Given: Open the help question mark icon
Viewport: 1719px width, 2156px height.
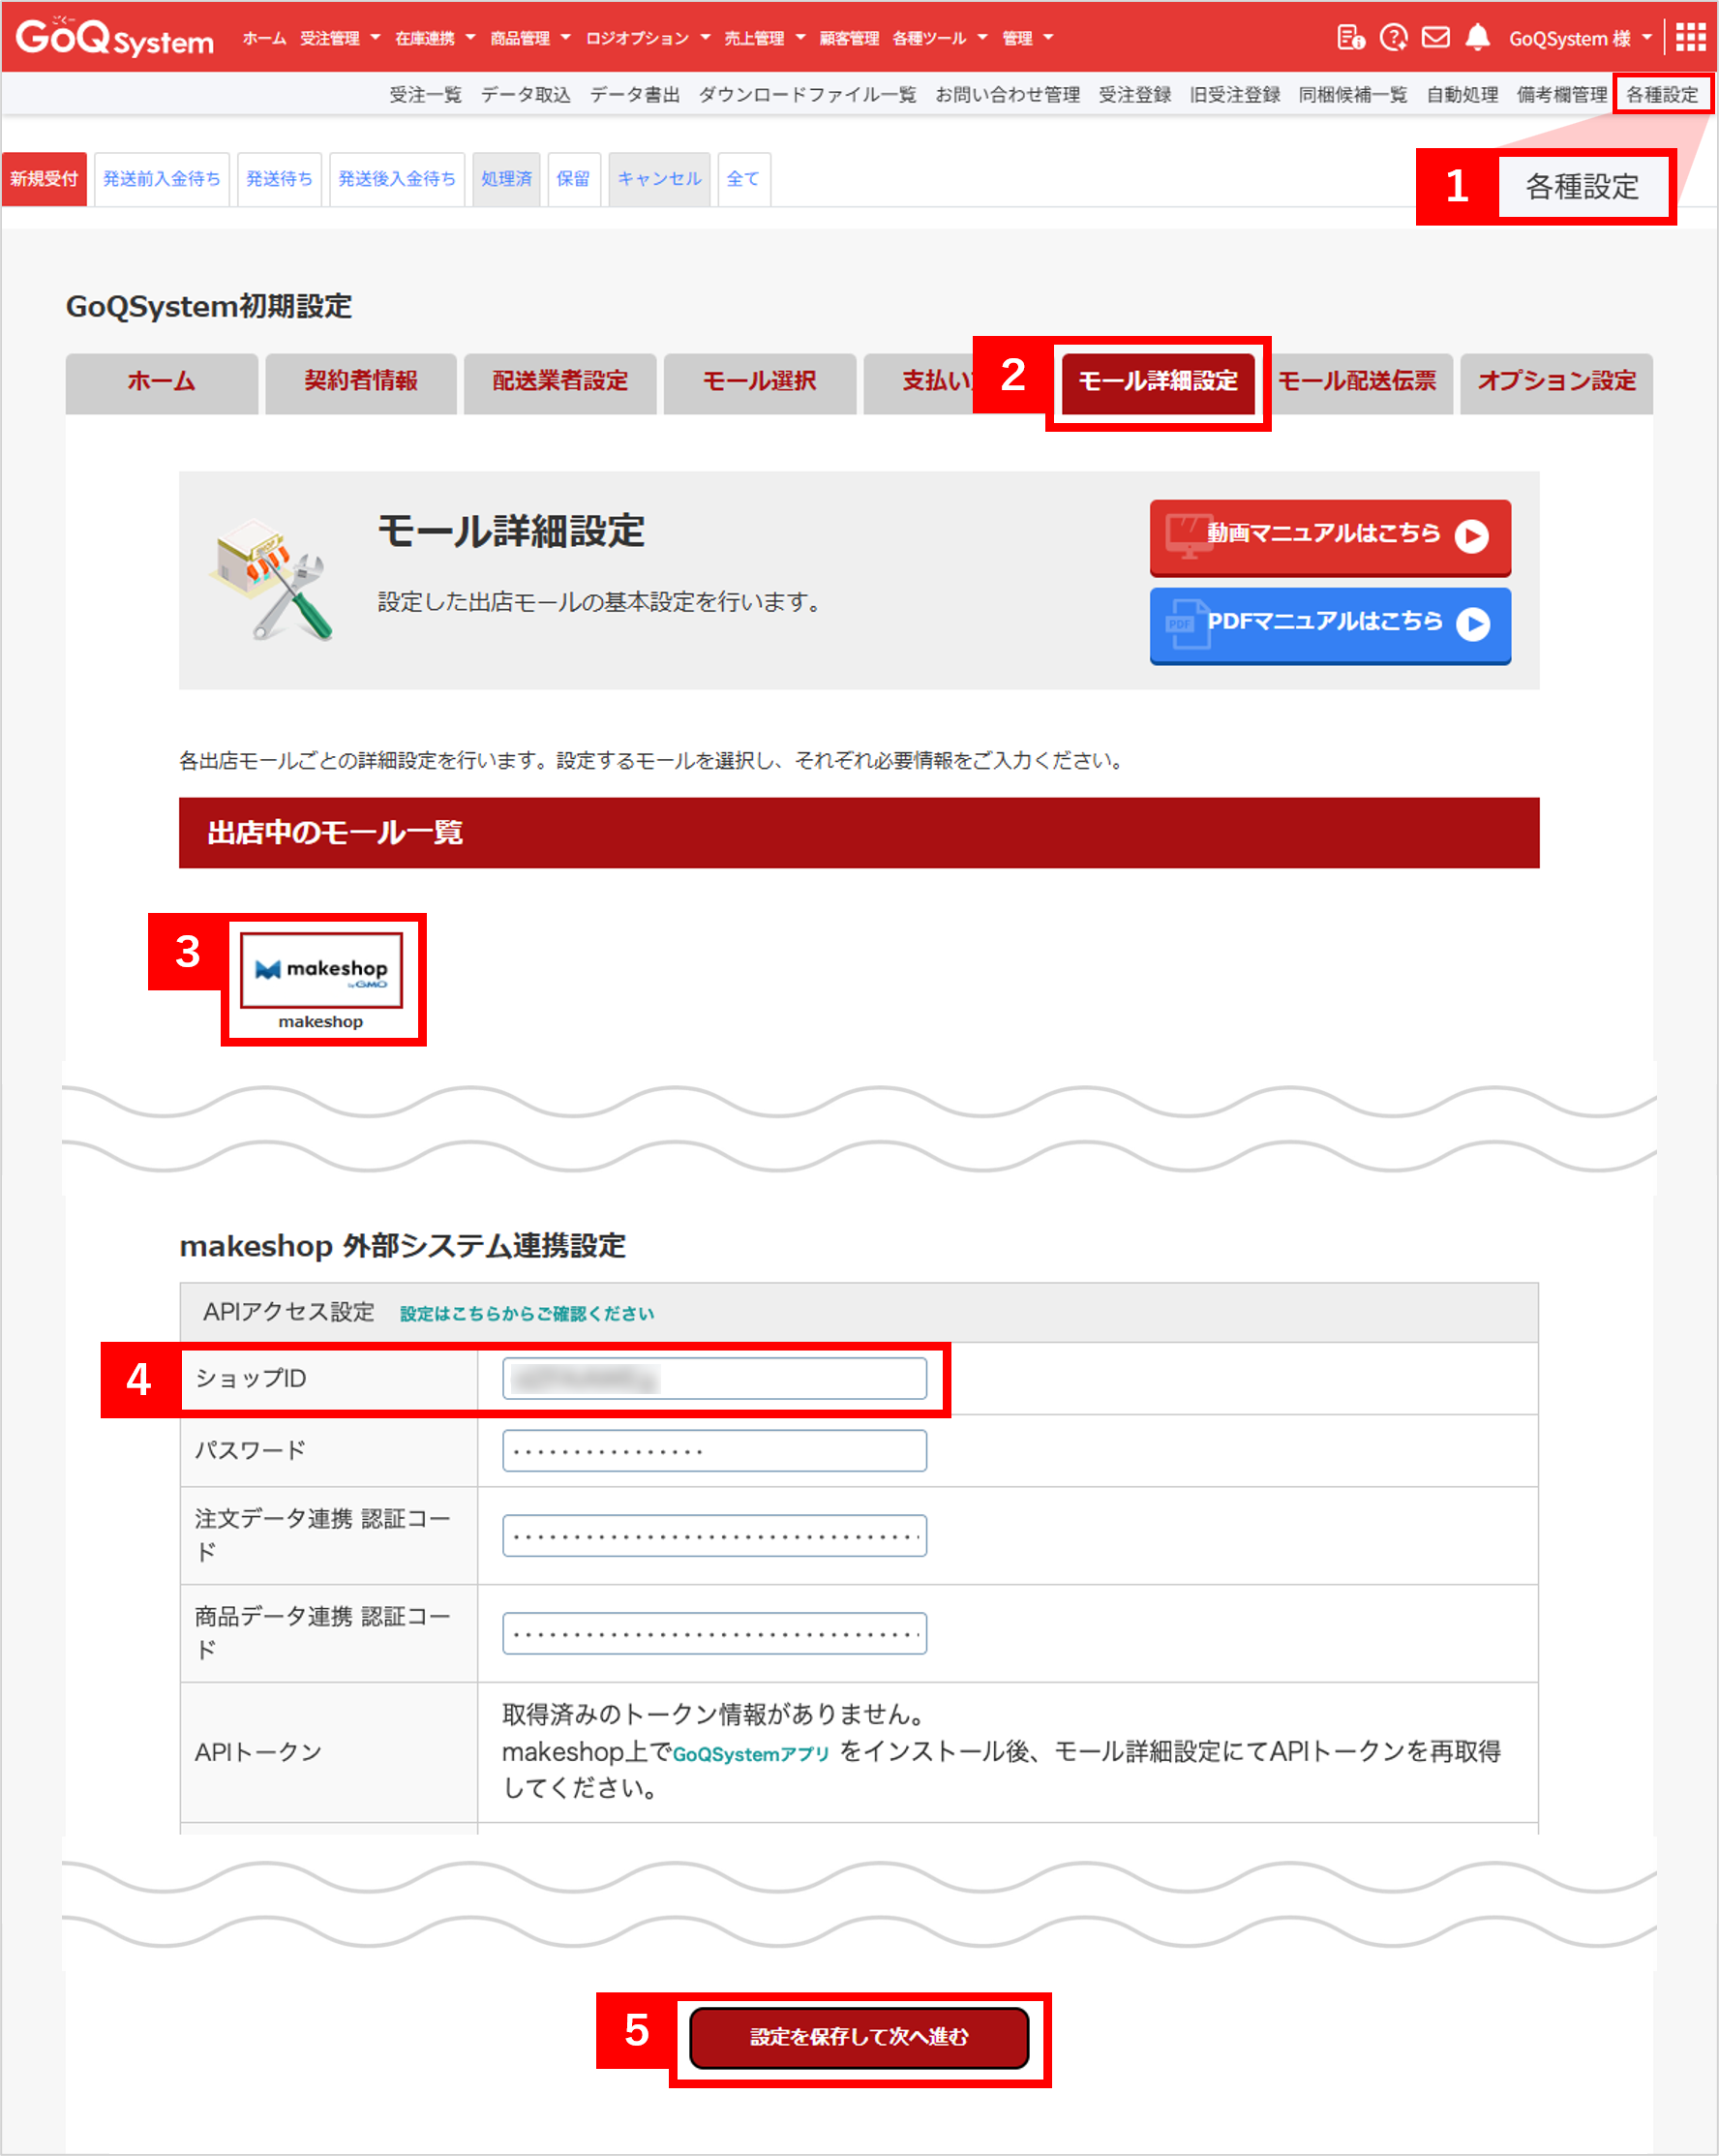Looking at the screenshot, I should 1393,38.
